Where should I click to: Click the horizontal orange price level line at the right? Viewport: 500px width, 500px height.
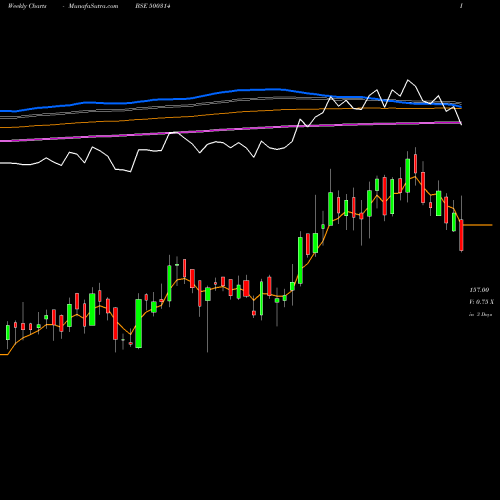[478, 225]
